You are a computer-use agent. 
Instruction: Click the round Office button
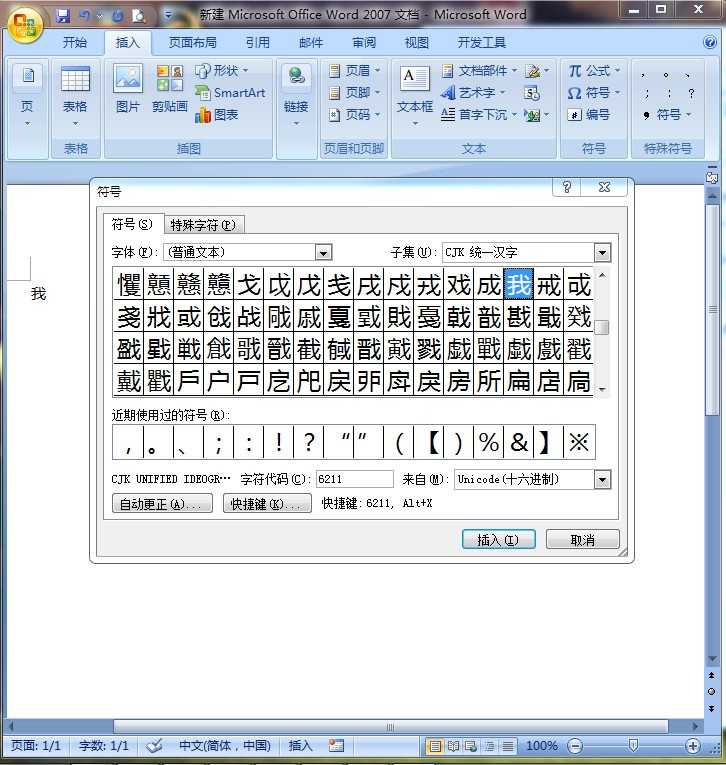24,25
